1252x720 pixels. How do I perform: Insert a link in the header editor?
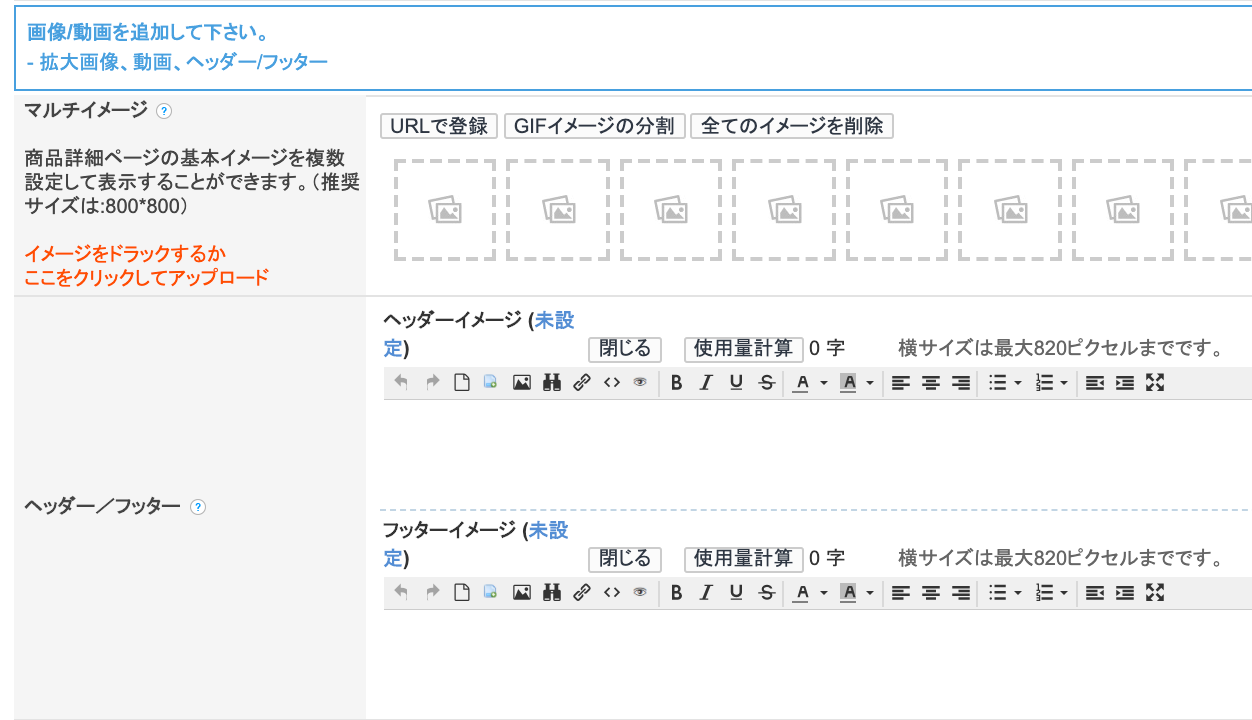tap(581, 383)
